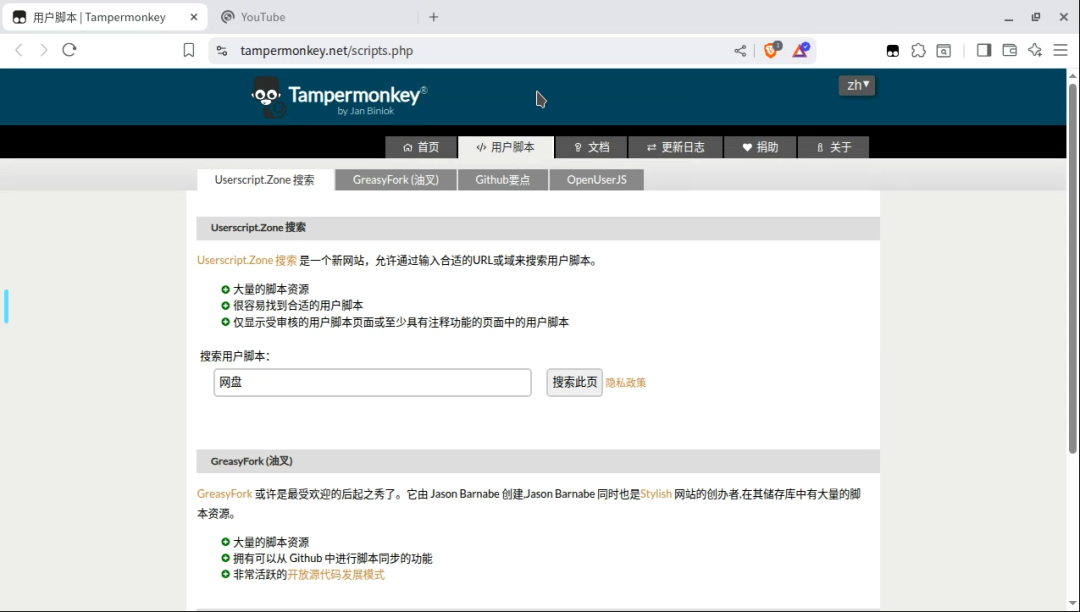Select the Userscript.Zone 搜索 sub-tab
The width and height of the screenshot is (1080, 612).
click(264, 180)
